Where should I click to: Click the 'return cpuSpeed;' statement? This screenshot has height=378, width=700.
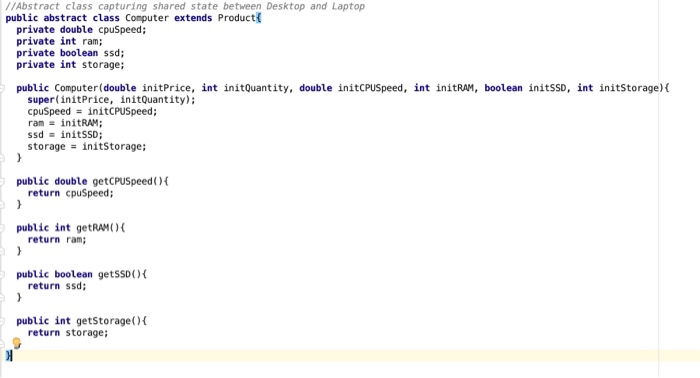pos(71,193)
